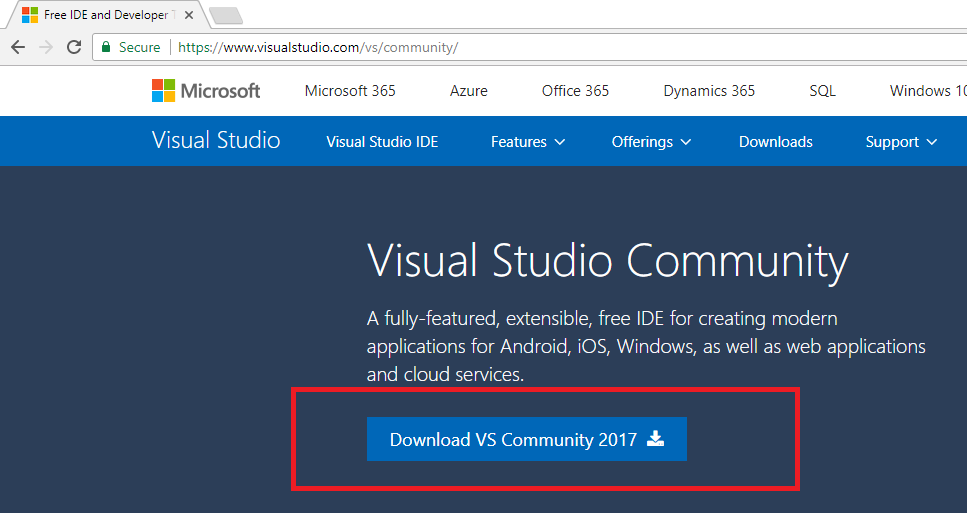Click the Secure label in address bar
The image size is (967, 513).
pos(139,47)
